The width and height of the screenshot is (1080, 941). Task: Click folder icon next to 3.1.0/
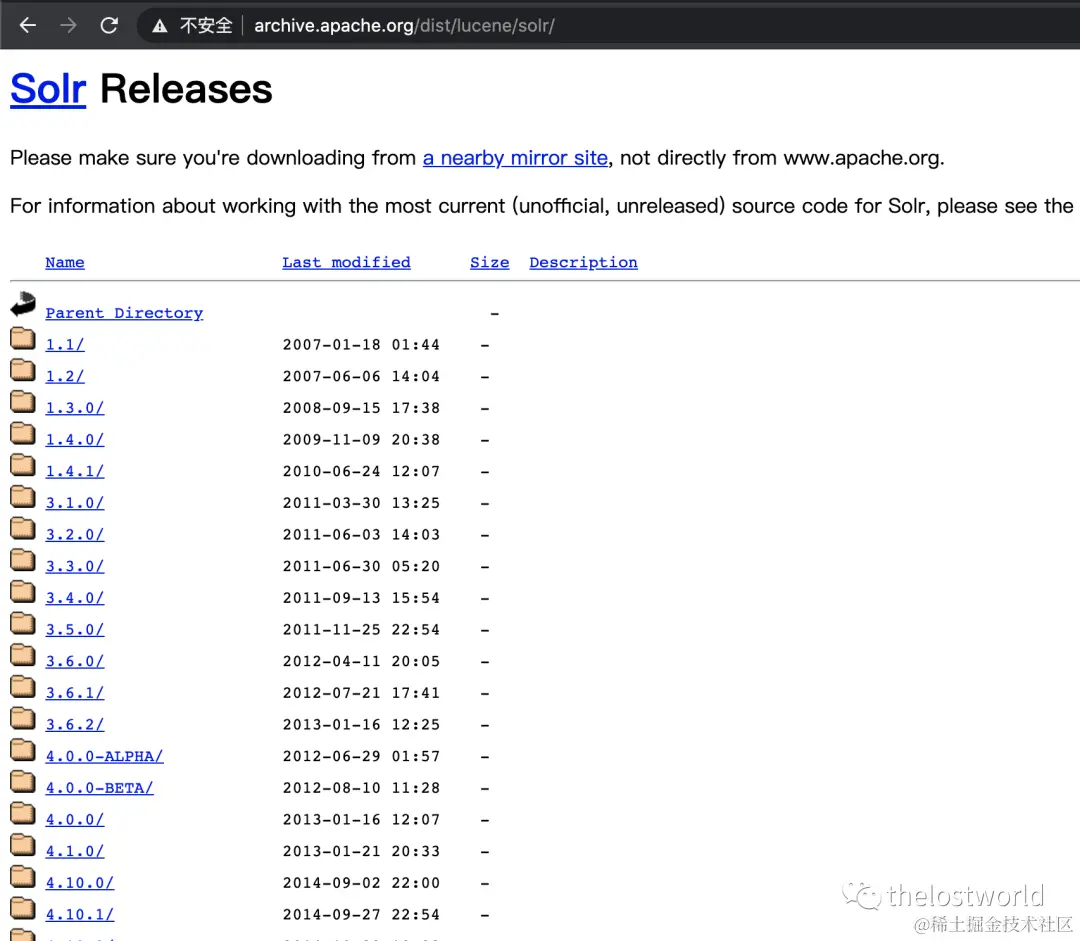coord(23,496)
